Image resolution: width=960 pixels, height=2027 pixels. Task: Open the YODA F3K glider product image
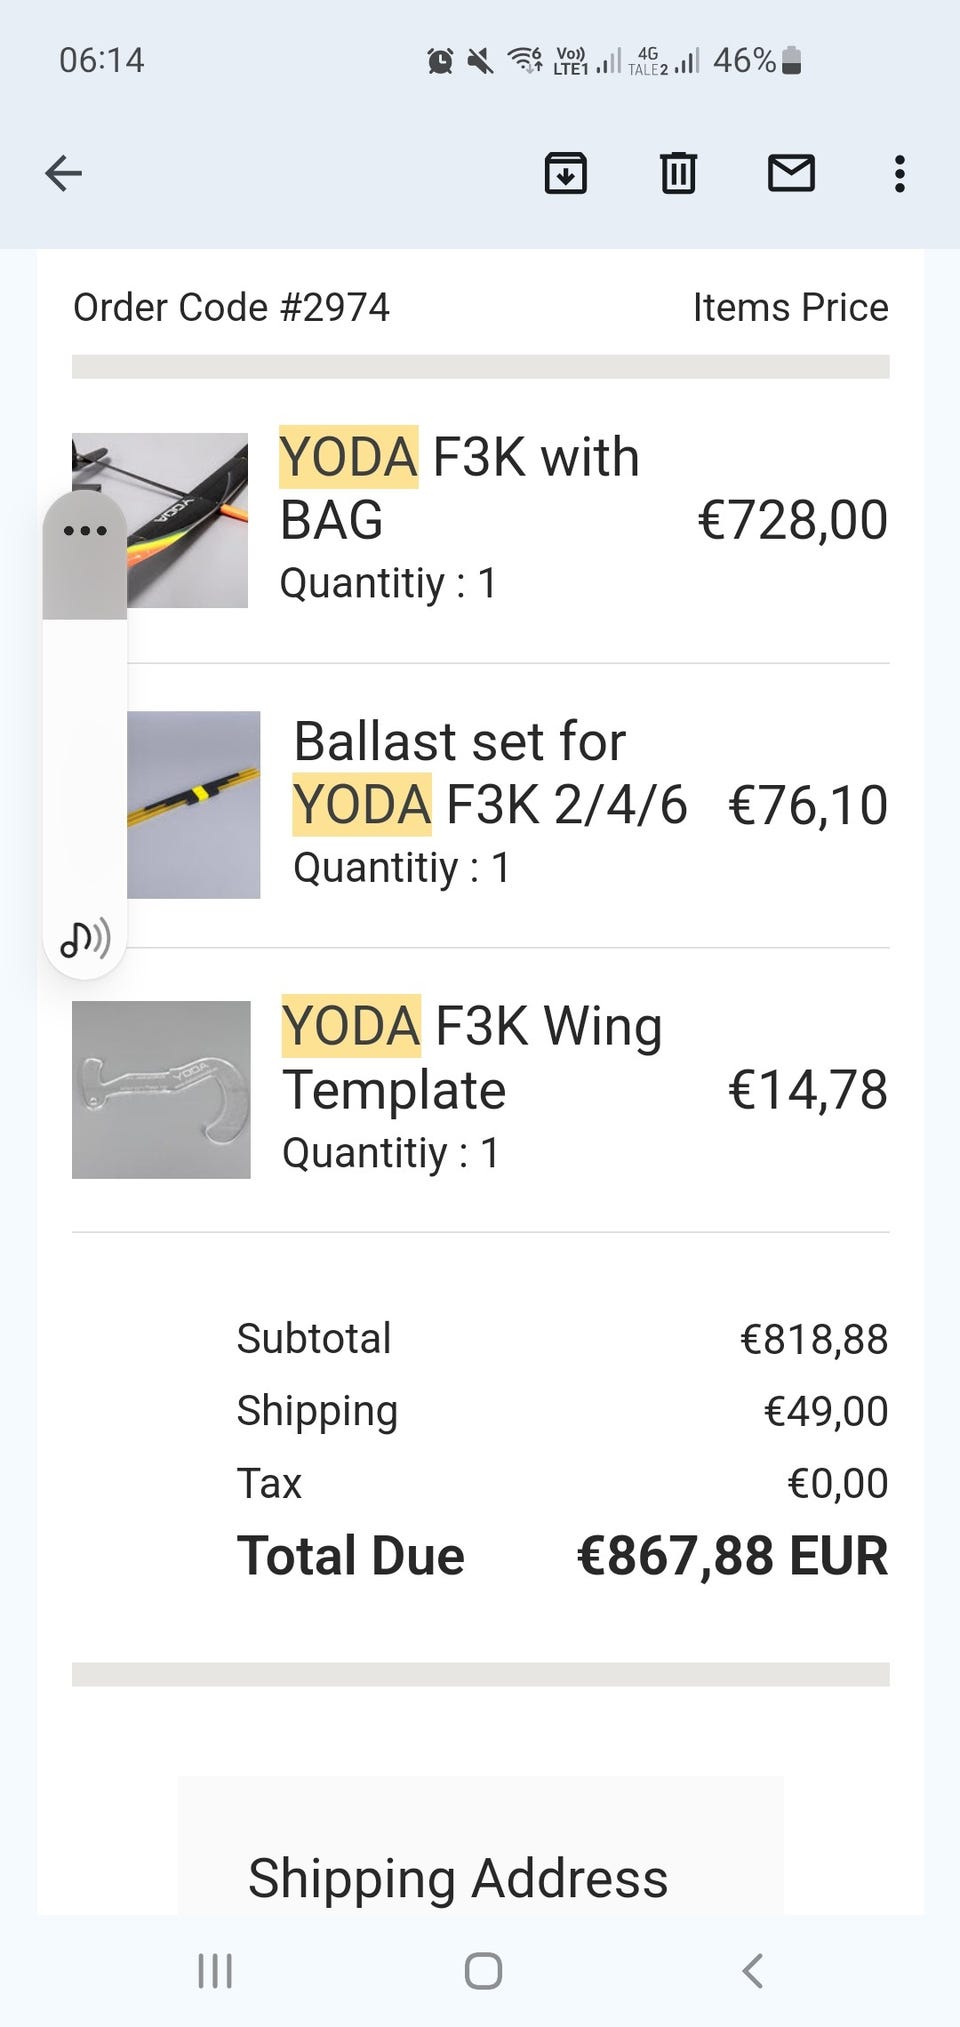click(x=160, y=520)
